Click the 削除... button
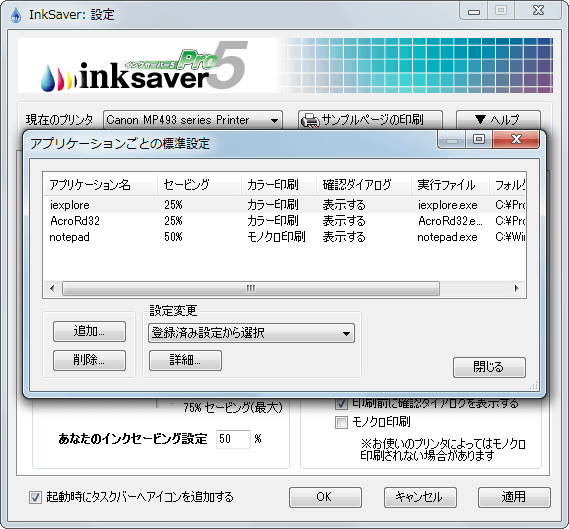 (x=89, y=360)
